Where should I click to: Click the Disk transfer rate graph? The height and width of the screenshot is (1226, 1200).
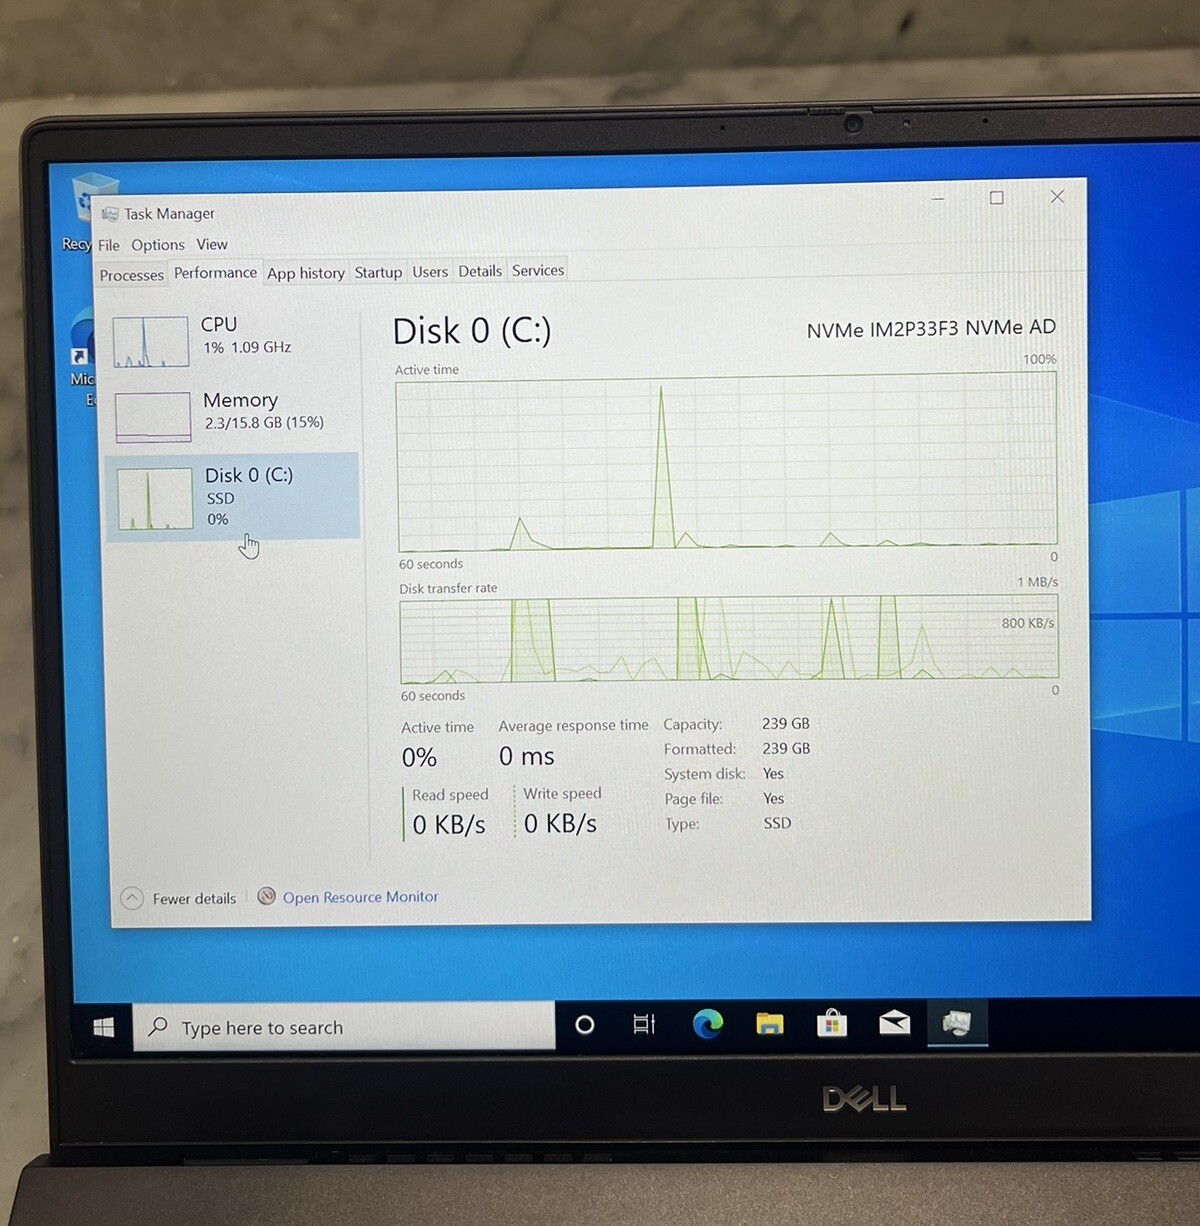pyautogui.click(x=729, y=640)
